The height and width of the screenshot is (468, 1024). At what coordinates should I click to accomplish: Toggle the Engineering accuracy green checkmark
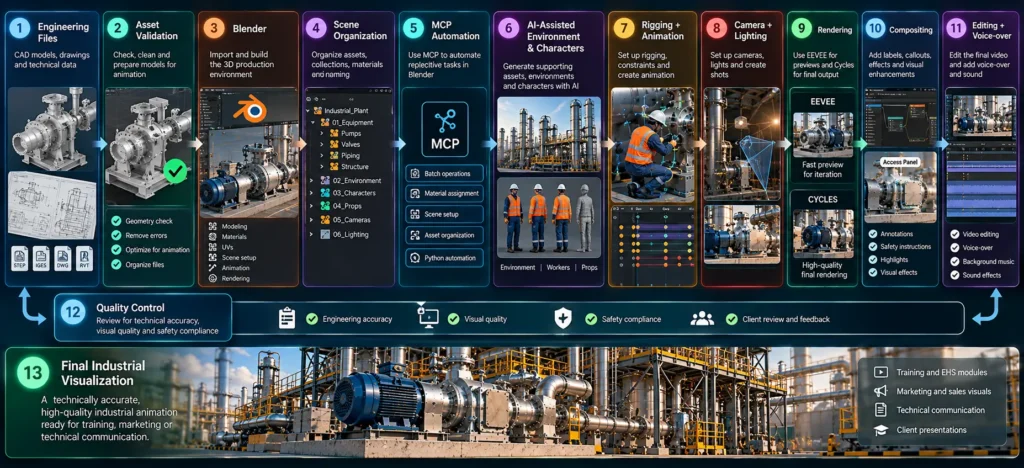[x=312, y=319]
